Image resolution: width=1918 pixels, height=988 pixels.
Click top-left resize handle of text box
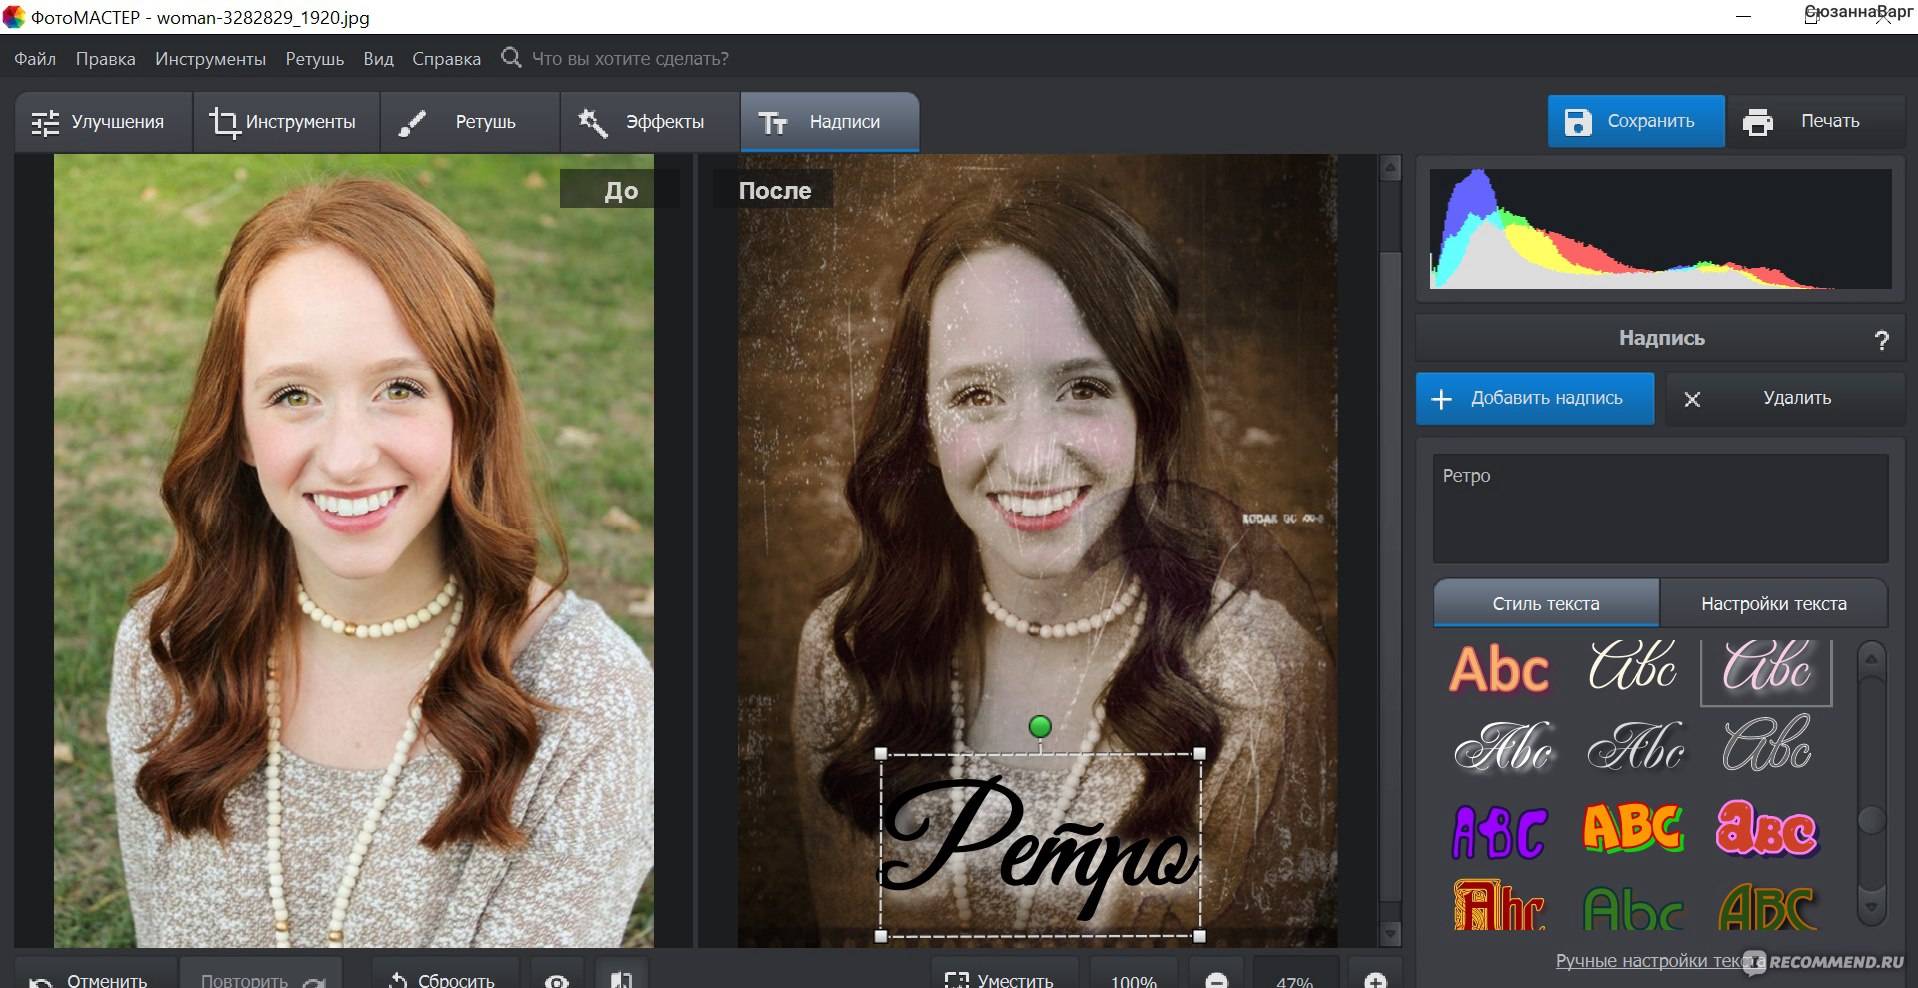[x=881, y=754]
